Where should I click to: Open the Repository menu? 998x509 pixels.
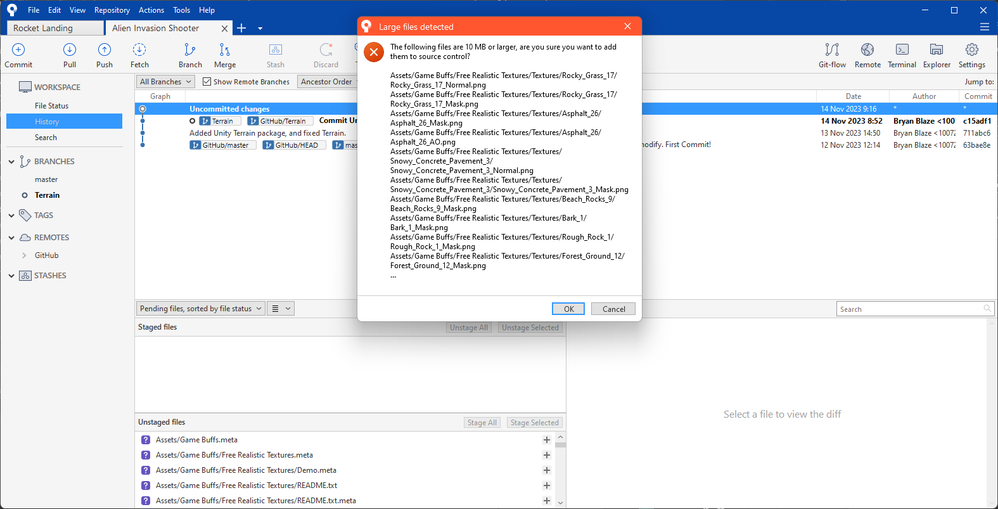tap(111, 10)
